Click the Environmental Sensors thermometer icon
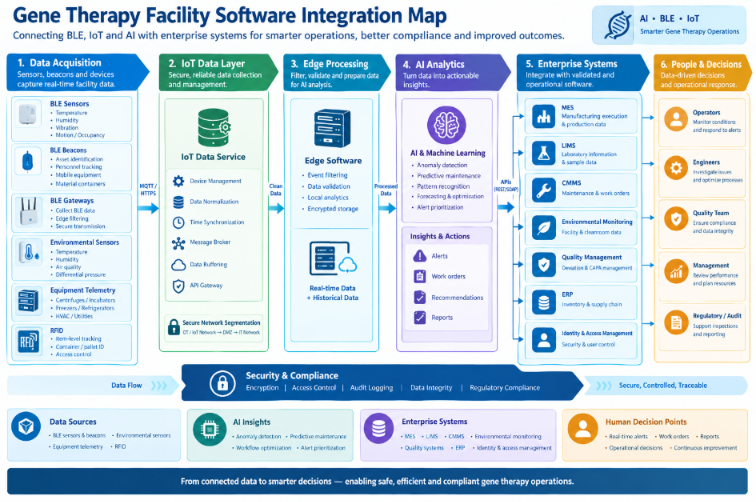This screenshot has width=756, height=502. pos(28,253)
